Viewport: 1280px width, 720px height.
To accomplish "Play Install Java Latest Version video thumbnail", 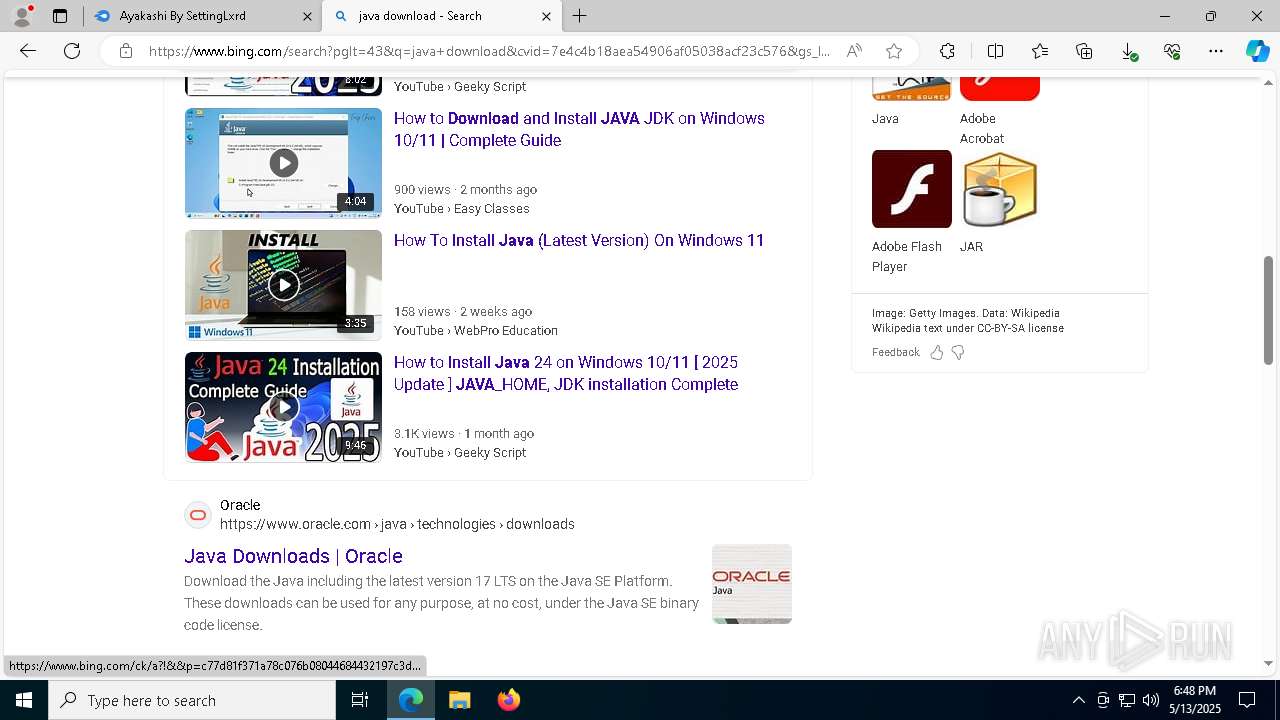I will (283, 285).
